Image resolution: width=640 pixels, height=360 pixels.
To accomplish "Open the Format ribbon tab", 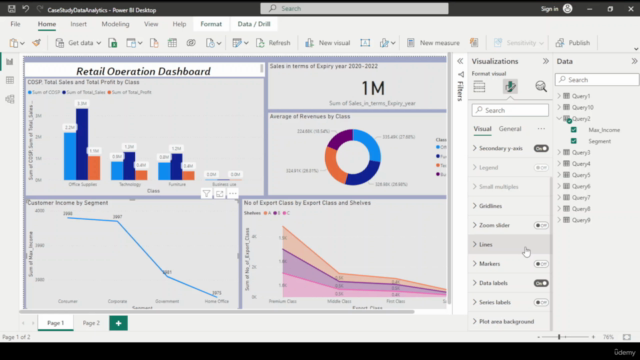I will coord(211,24).
